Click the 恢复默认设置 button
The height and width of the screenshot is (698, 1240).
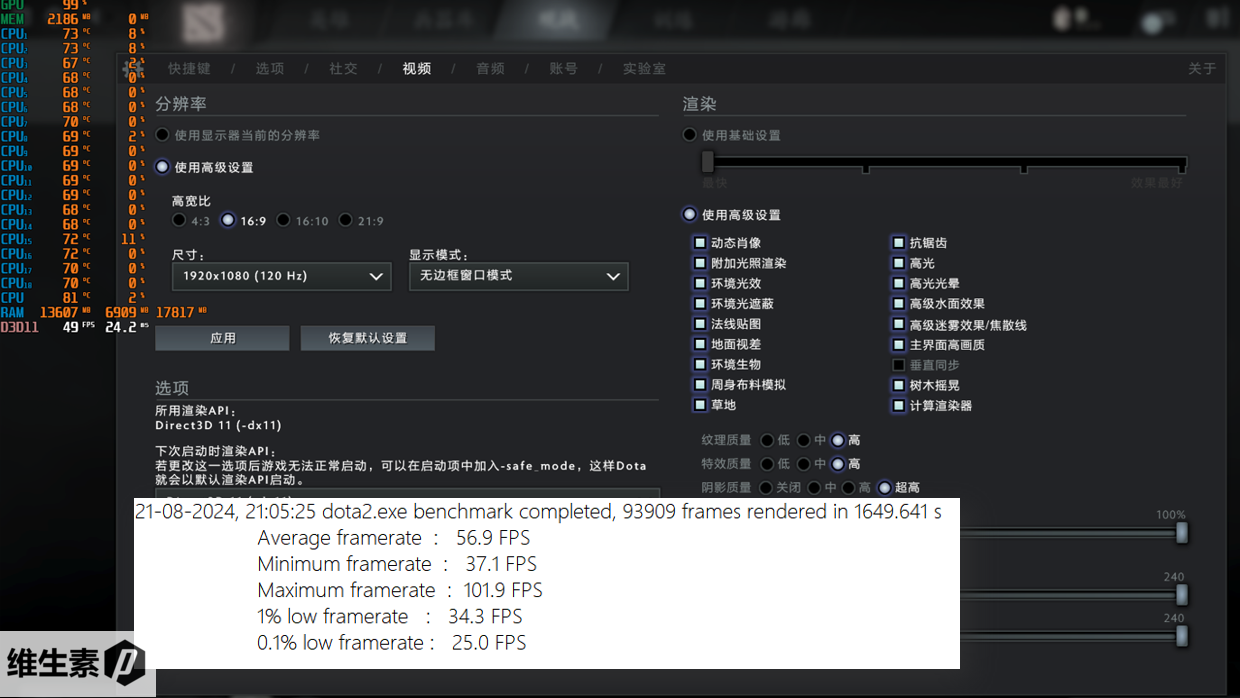(367, 338)
